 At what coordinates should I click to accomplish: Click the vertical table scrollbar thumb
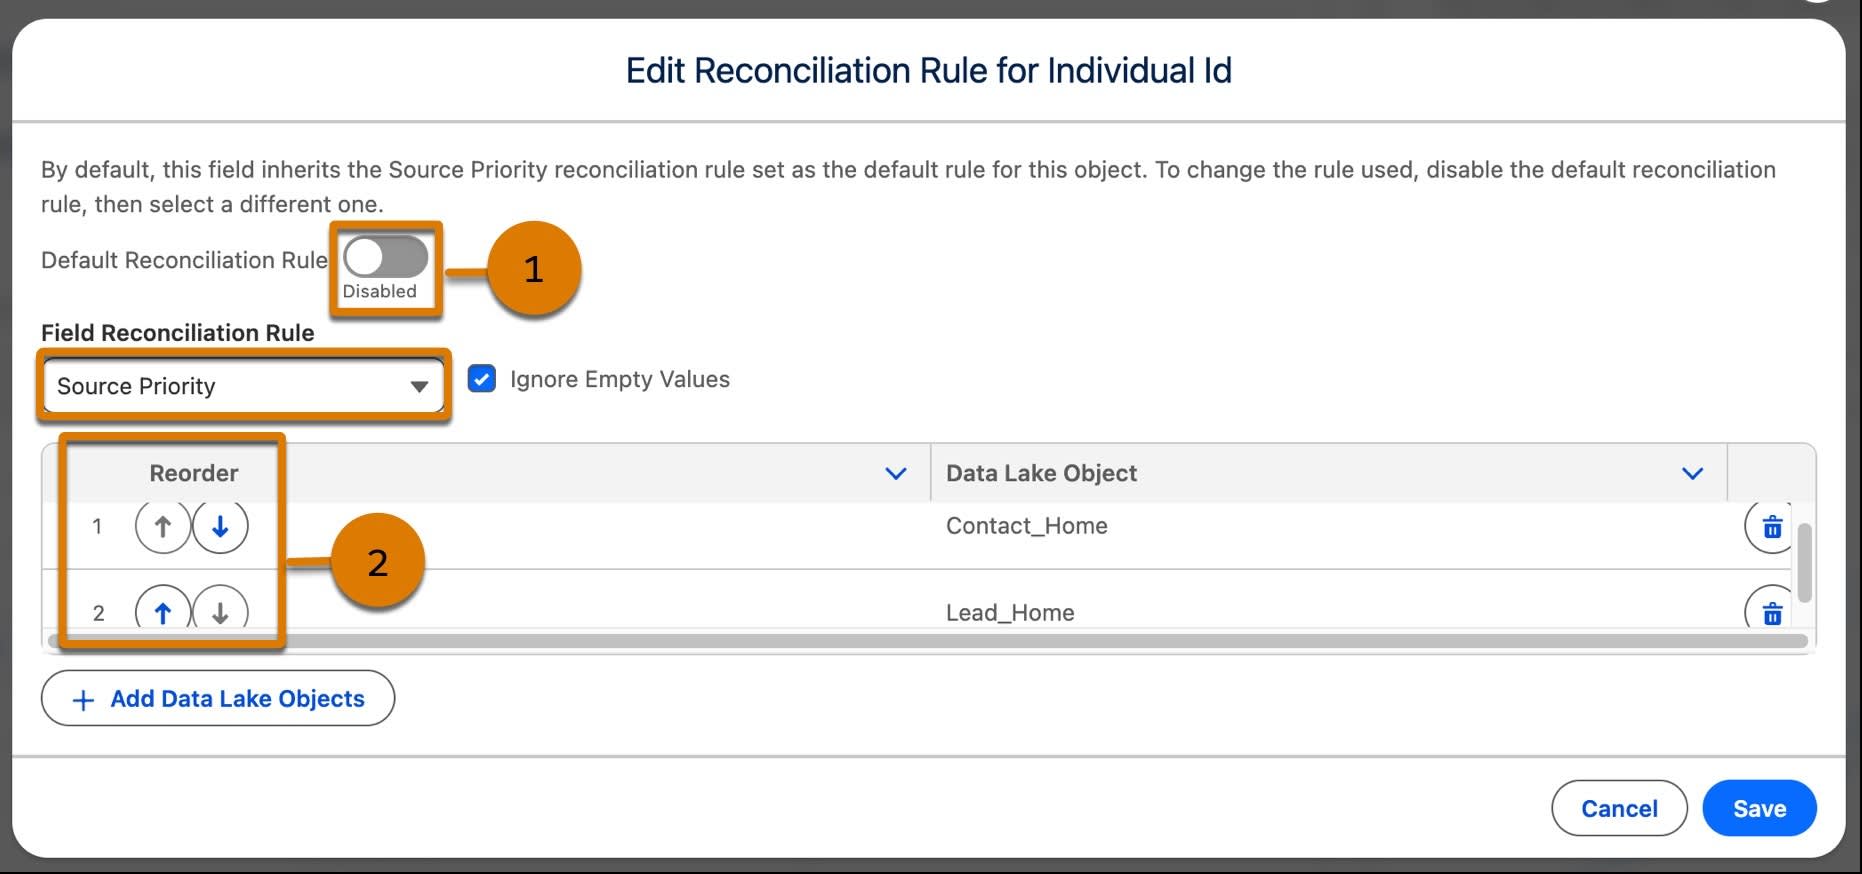(x=1804, y=562)
